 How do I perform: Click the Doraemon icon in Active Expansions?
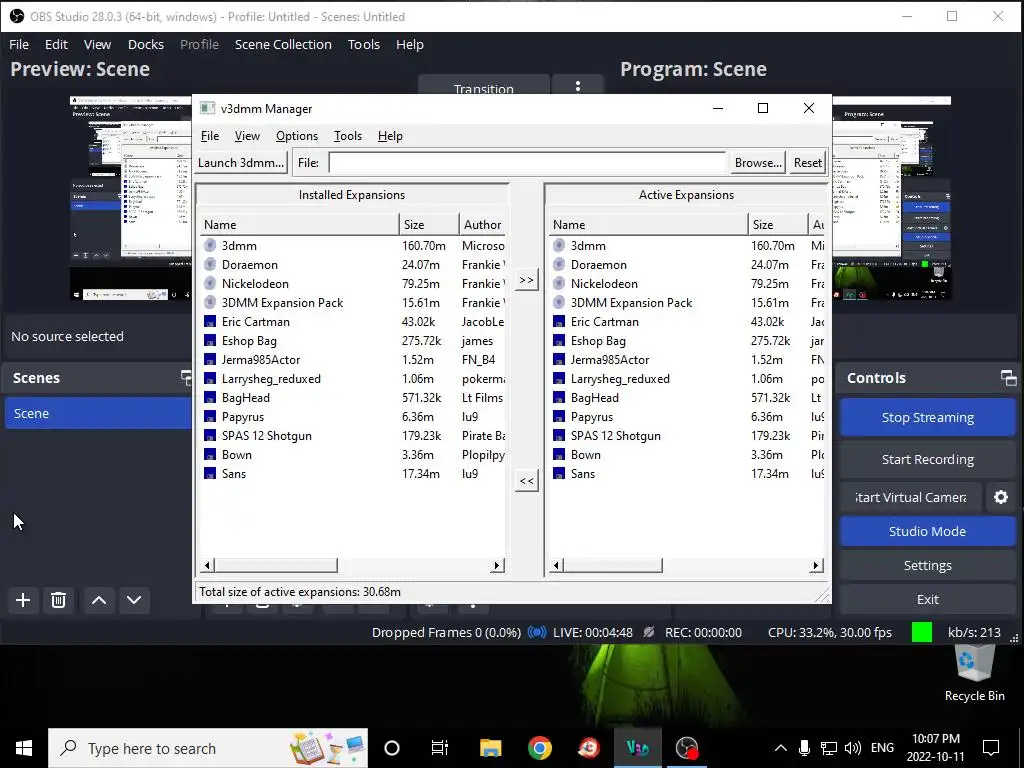pos(559,264)
